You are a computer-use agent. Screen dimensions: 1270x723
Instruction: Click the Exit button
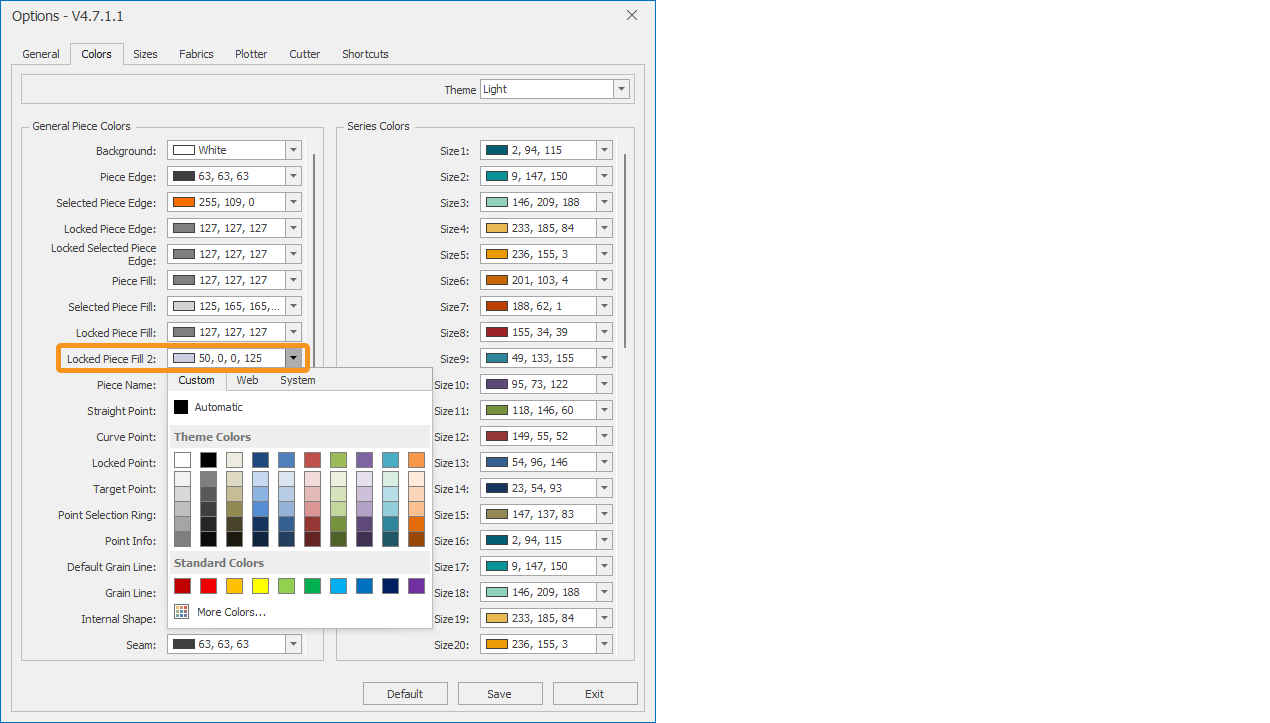pos(594,694)
